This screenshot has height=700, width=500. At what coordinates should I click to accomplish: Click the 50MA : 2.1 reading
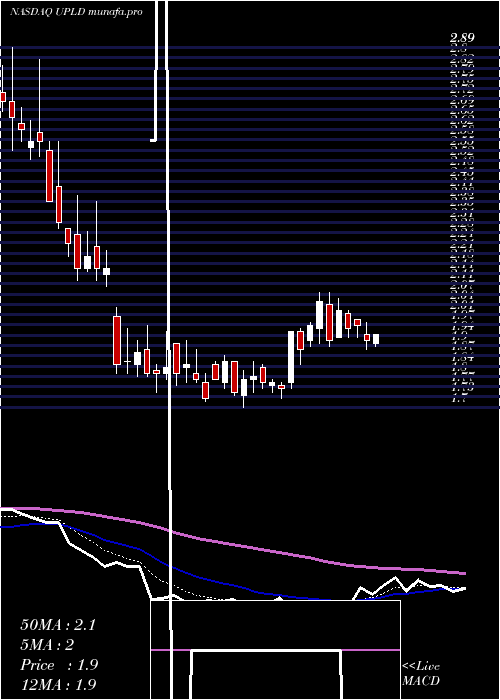[58, 625]
